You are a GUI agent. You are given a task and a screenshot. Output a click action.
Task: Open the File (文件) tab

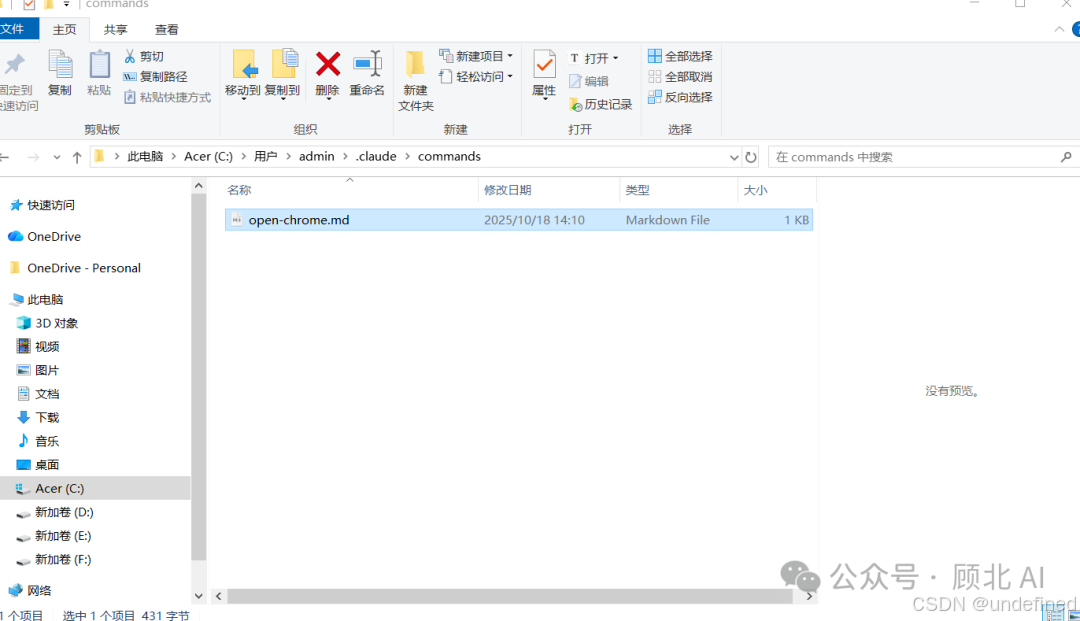(x=15, y=29)
